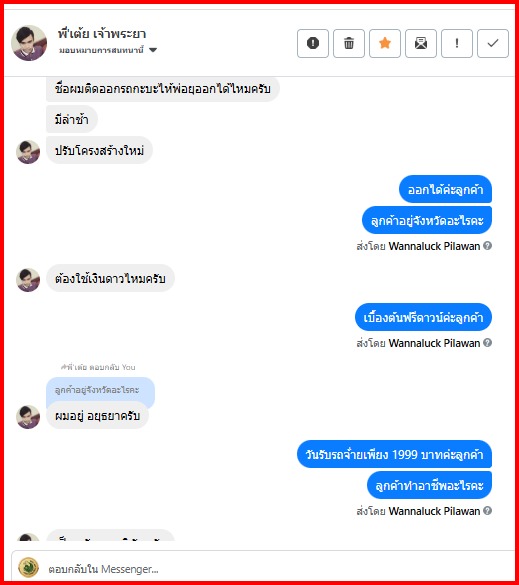Select the quoted reply ลูกค้าอยู่จังหวัดอะไรคะ bubble

100,390
